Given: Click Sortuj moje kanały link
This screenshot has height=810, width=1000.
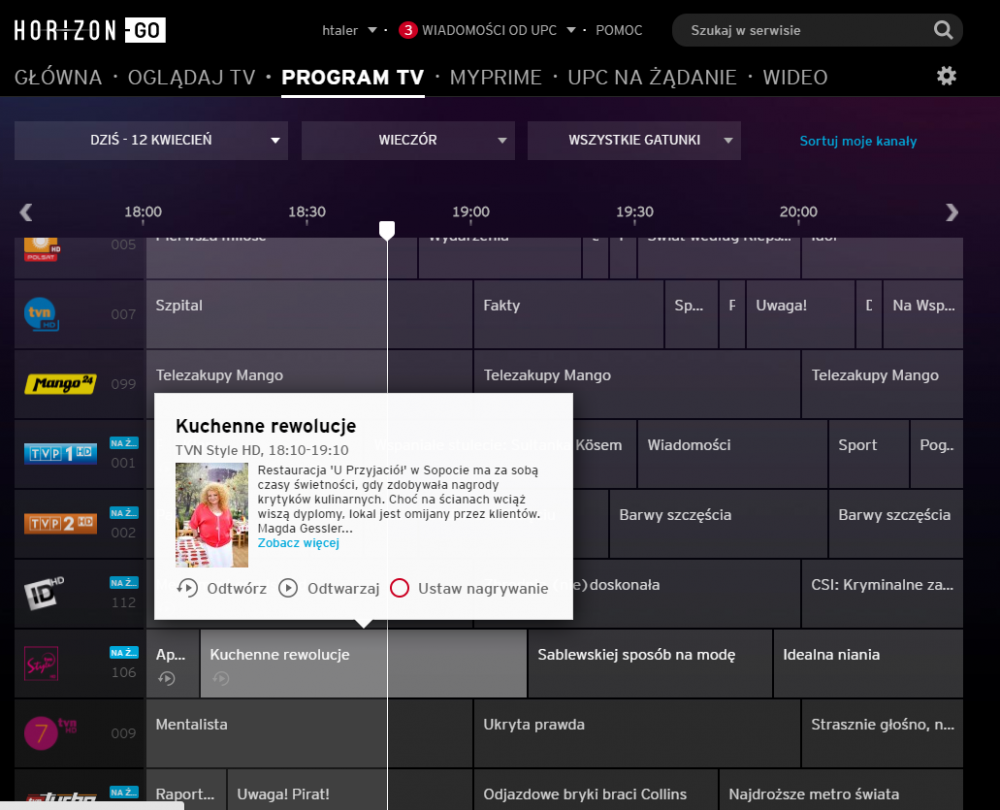Looking at the screenshot, I should [858, 141].
